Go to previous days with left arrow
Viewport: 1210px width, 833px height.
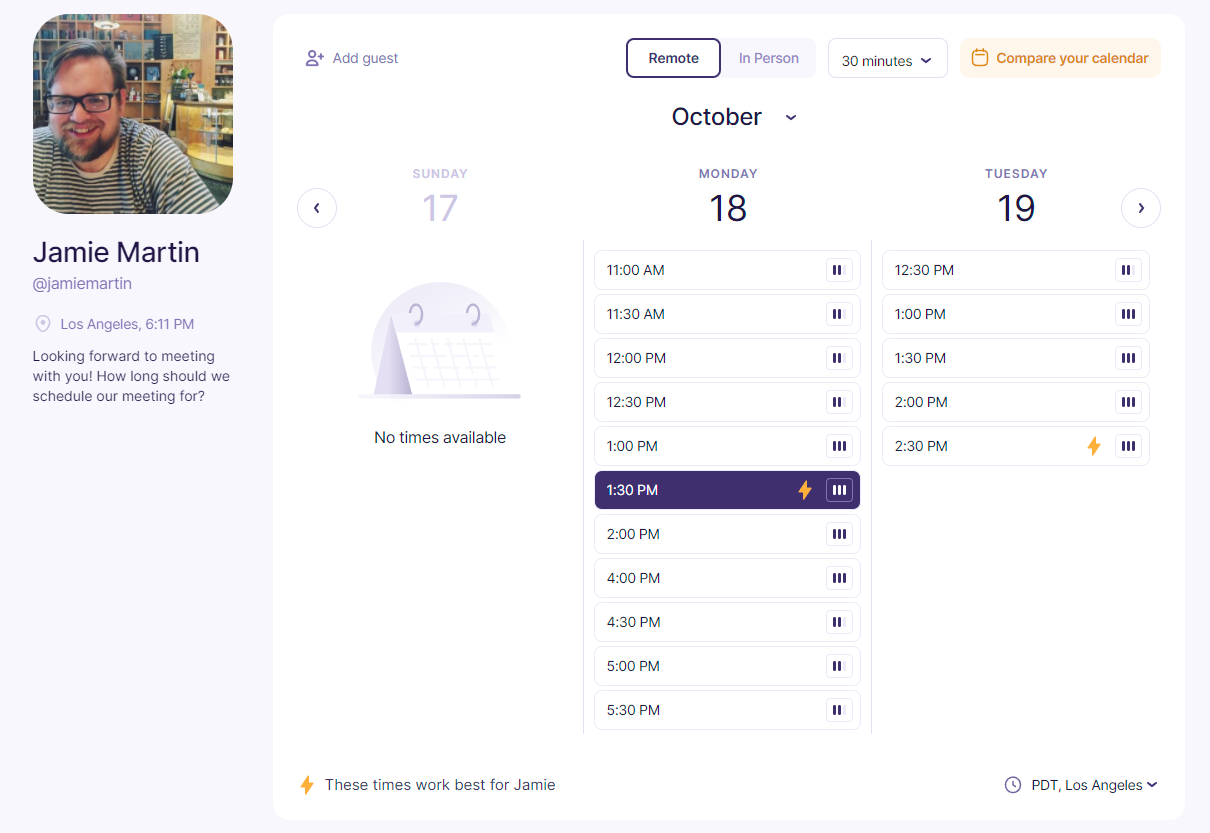point(317,208)
